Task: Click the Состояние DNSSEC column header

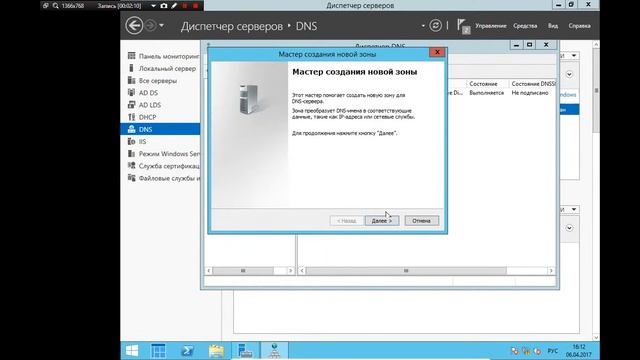Action: pos(533,84)
